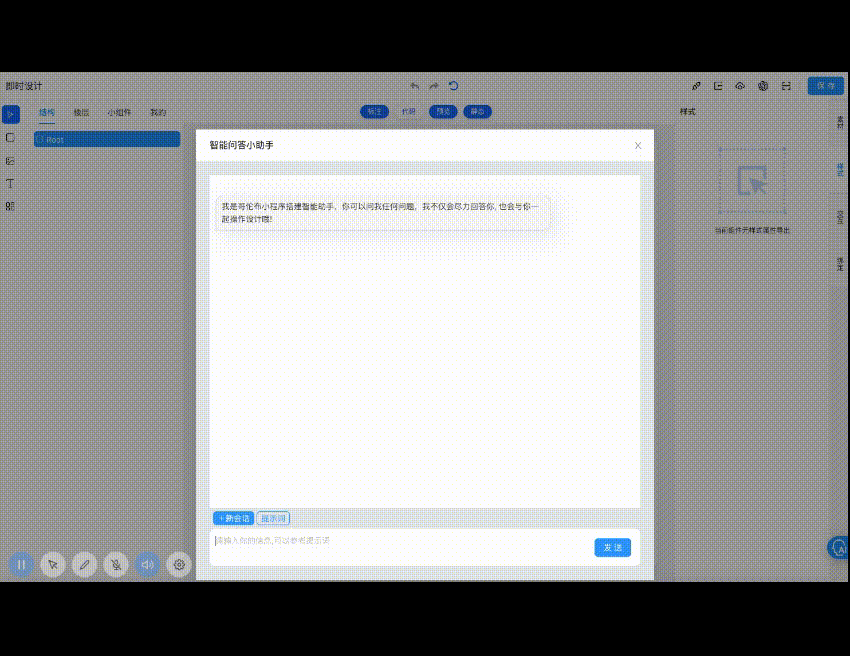Click the blue refresh icon in top toolbar
Screen dimensions: 850x656
pyautogui.click(x=454, y=86)
